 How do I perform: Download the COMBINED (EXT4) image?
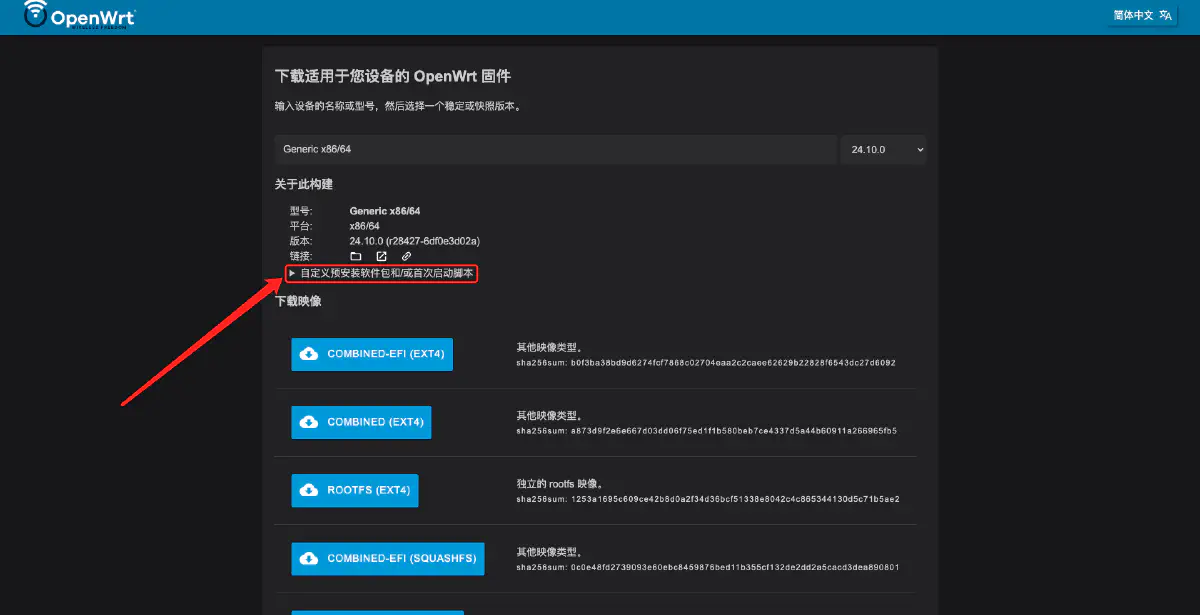361,422
